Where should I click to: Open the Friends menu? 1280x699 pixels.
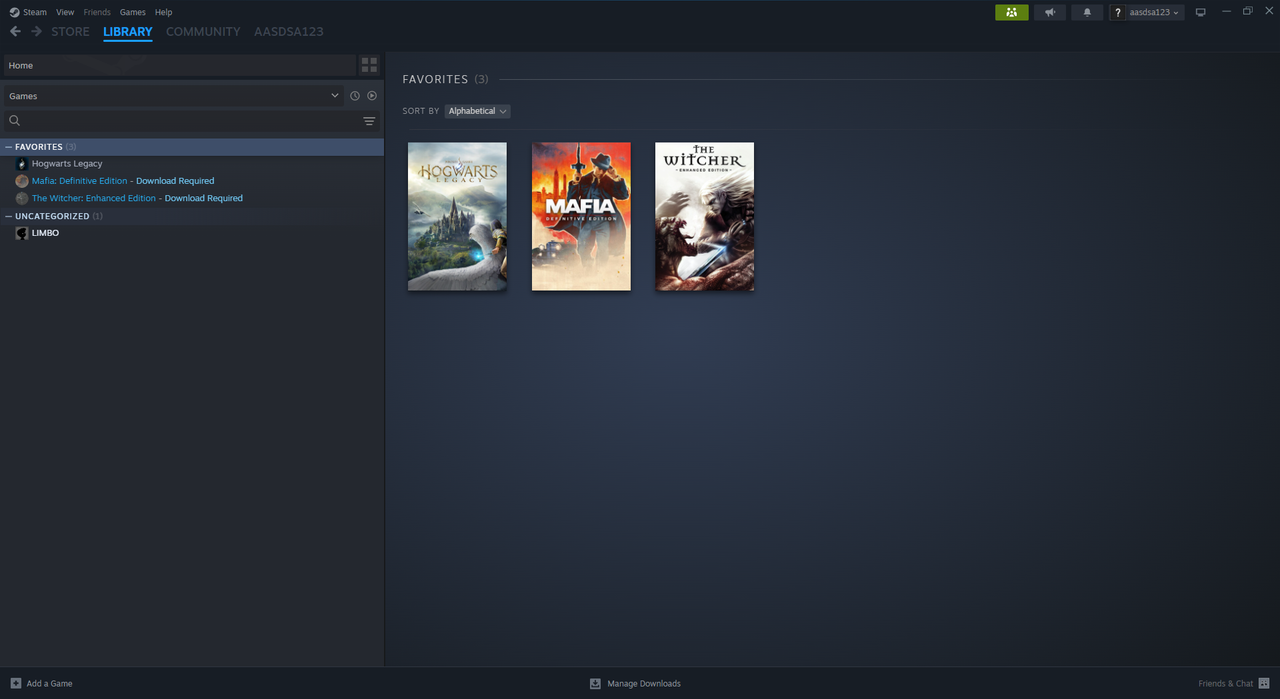[97, 12]
